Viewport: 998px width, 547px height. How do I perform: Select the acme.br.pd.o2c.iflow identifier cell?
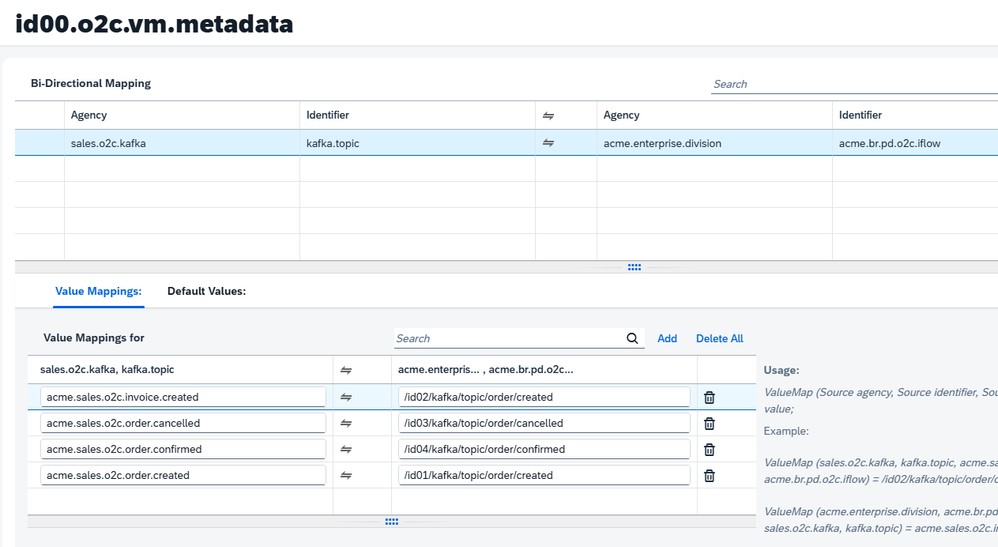(x=915, y=143)
